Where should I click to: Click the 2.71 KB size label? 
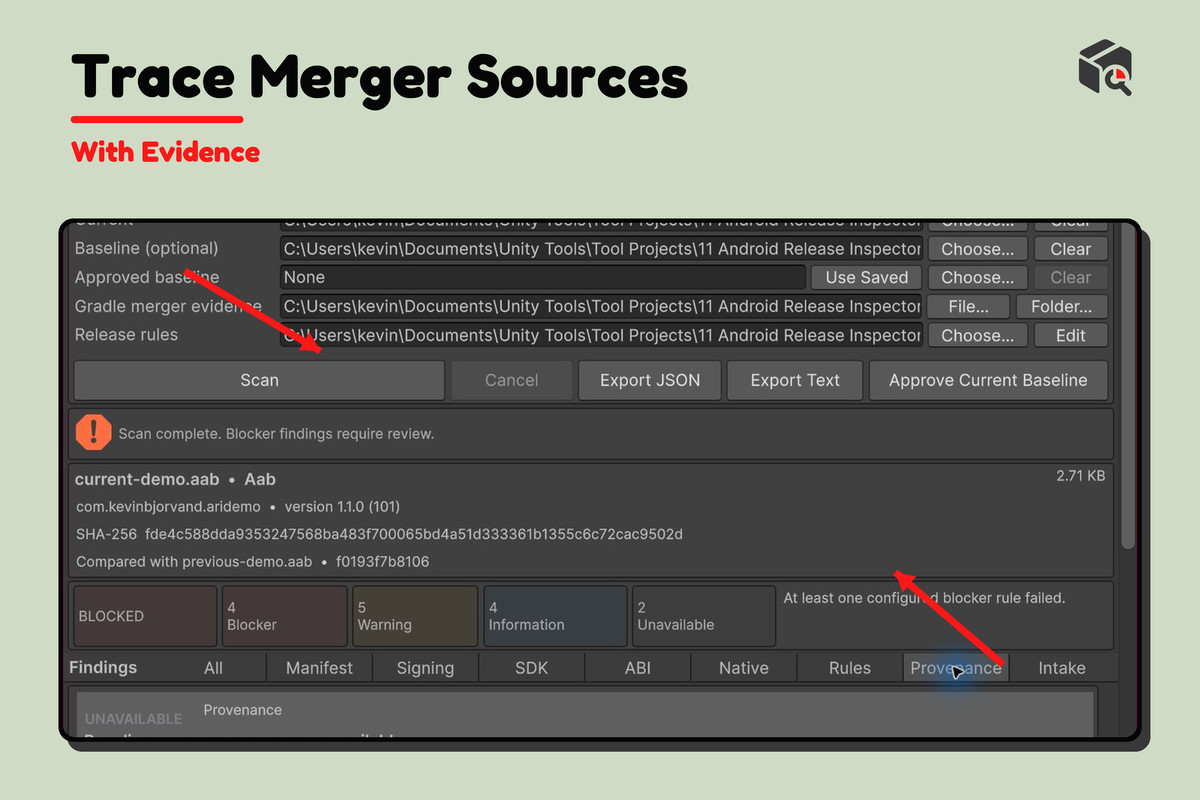coord(1080,476)
